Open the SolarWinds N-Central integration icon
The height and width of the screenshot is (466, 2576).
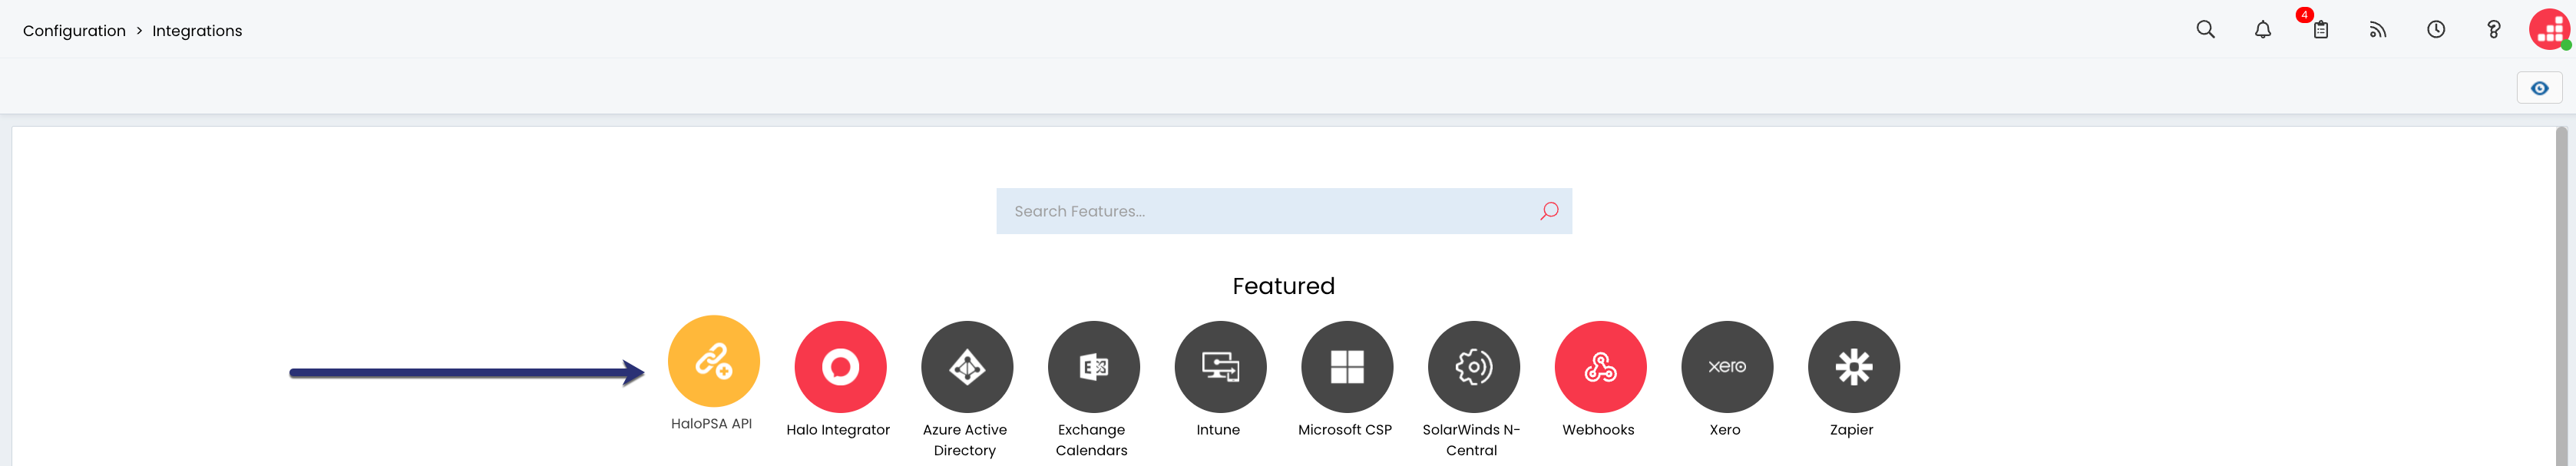click(1473, 367)
